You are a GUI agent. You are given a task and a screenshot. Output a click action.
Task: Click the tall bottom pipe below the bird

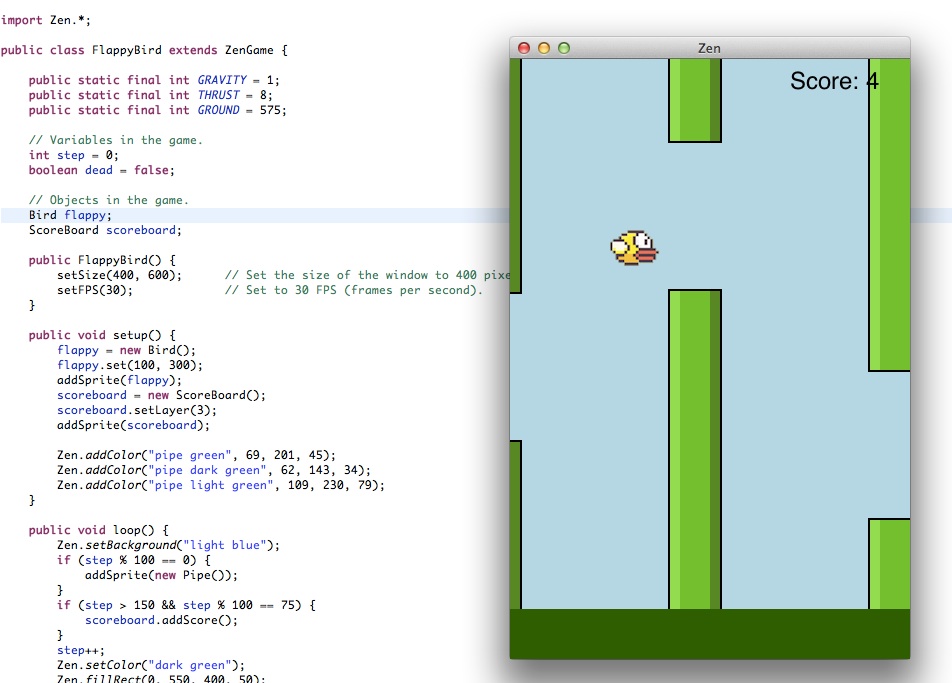point(695,449)
